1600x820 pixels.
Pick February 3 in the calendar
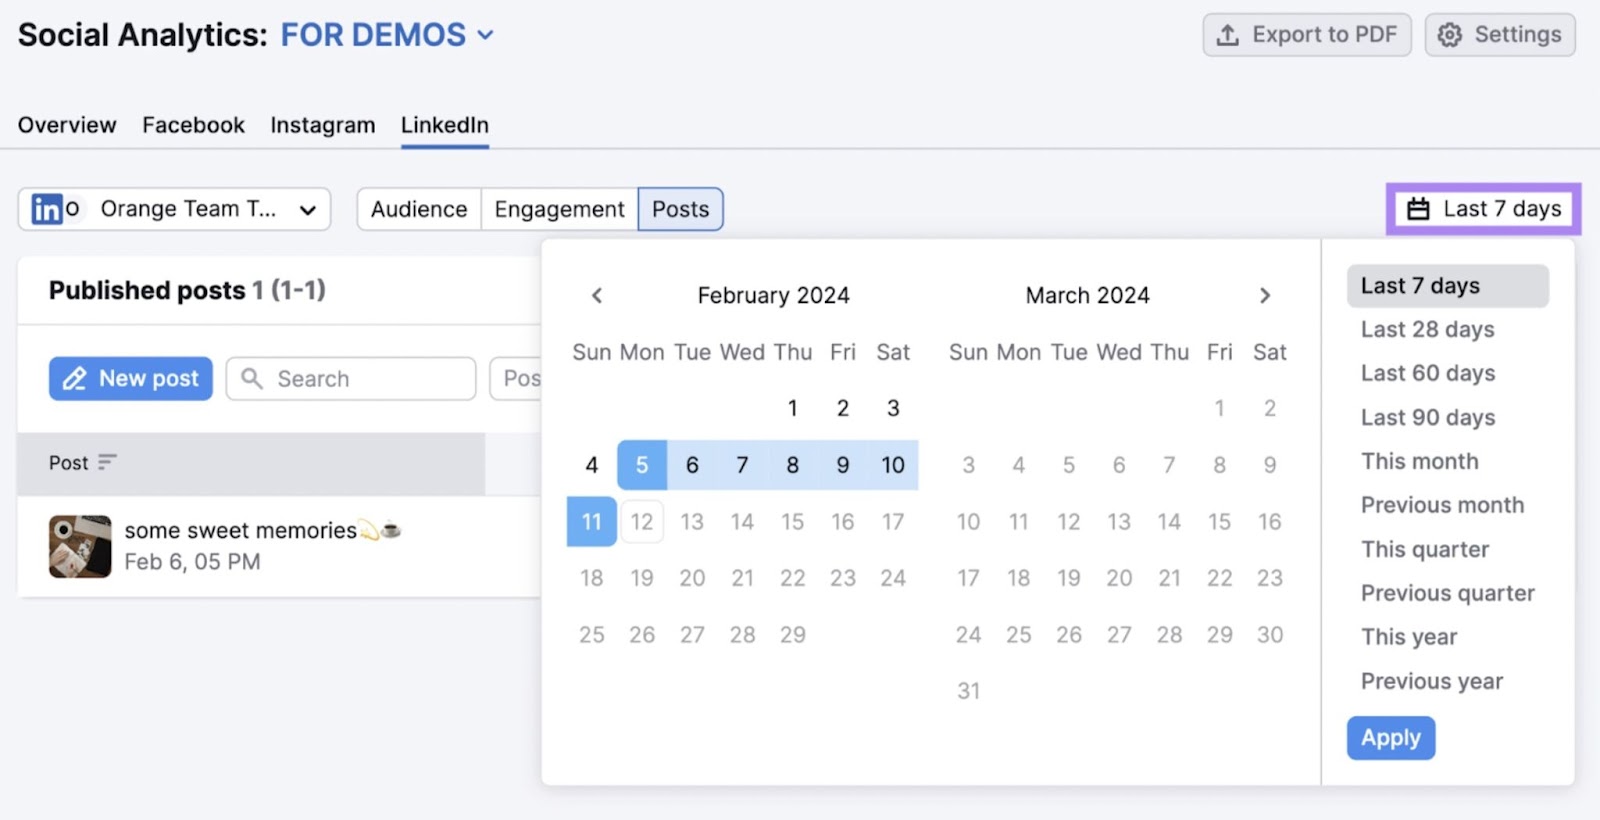893,408
